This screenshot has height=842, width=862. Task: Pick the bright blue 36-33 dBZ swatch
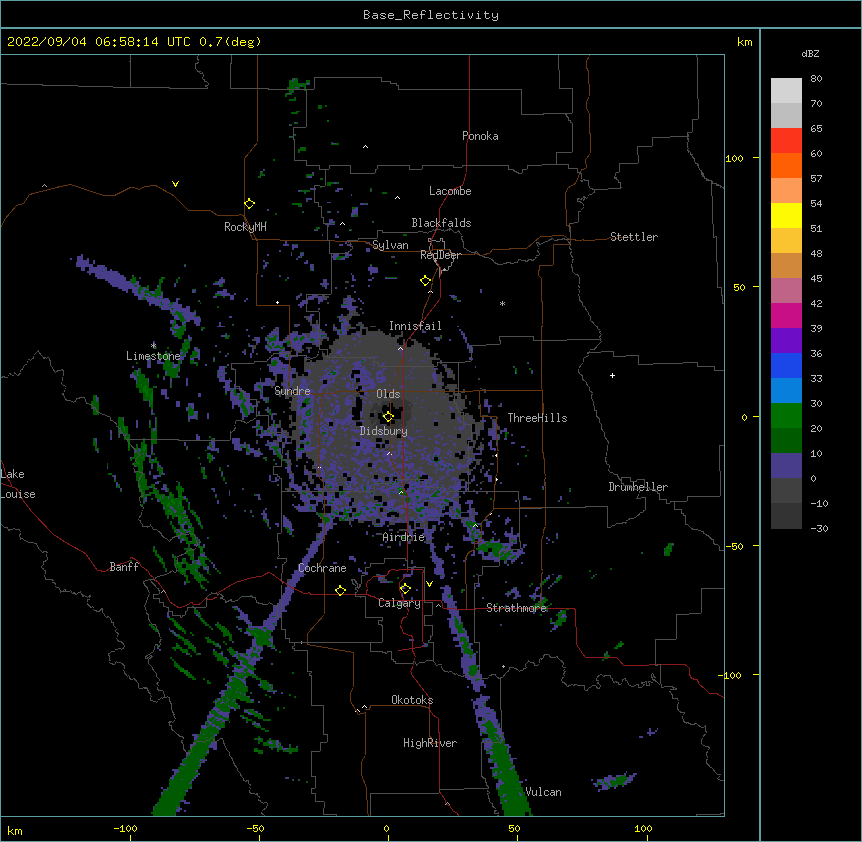point(786,365)
